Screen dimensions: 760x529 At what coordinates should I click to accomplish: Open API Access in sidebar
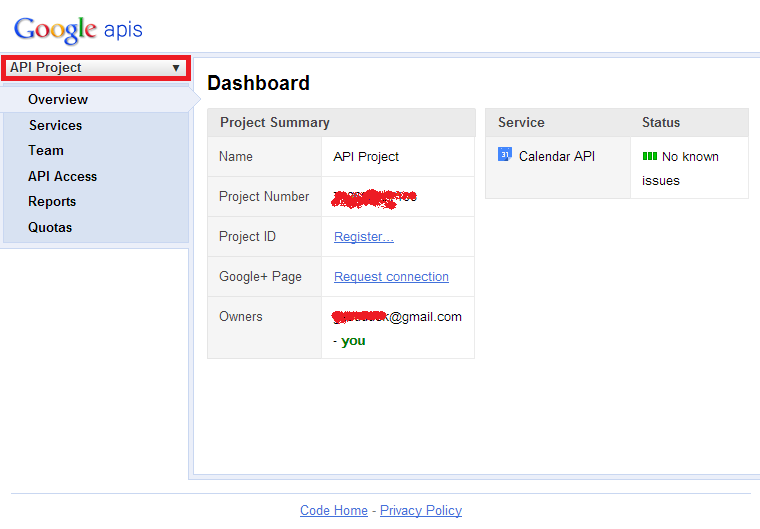[62, 176]
